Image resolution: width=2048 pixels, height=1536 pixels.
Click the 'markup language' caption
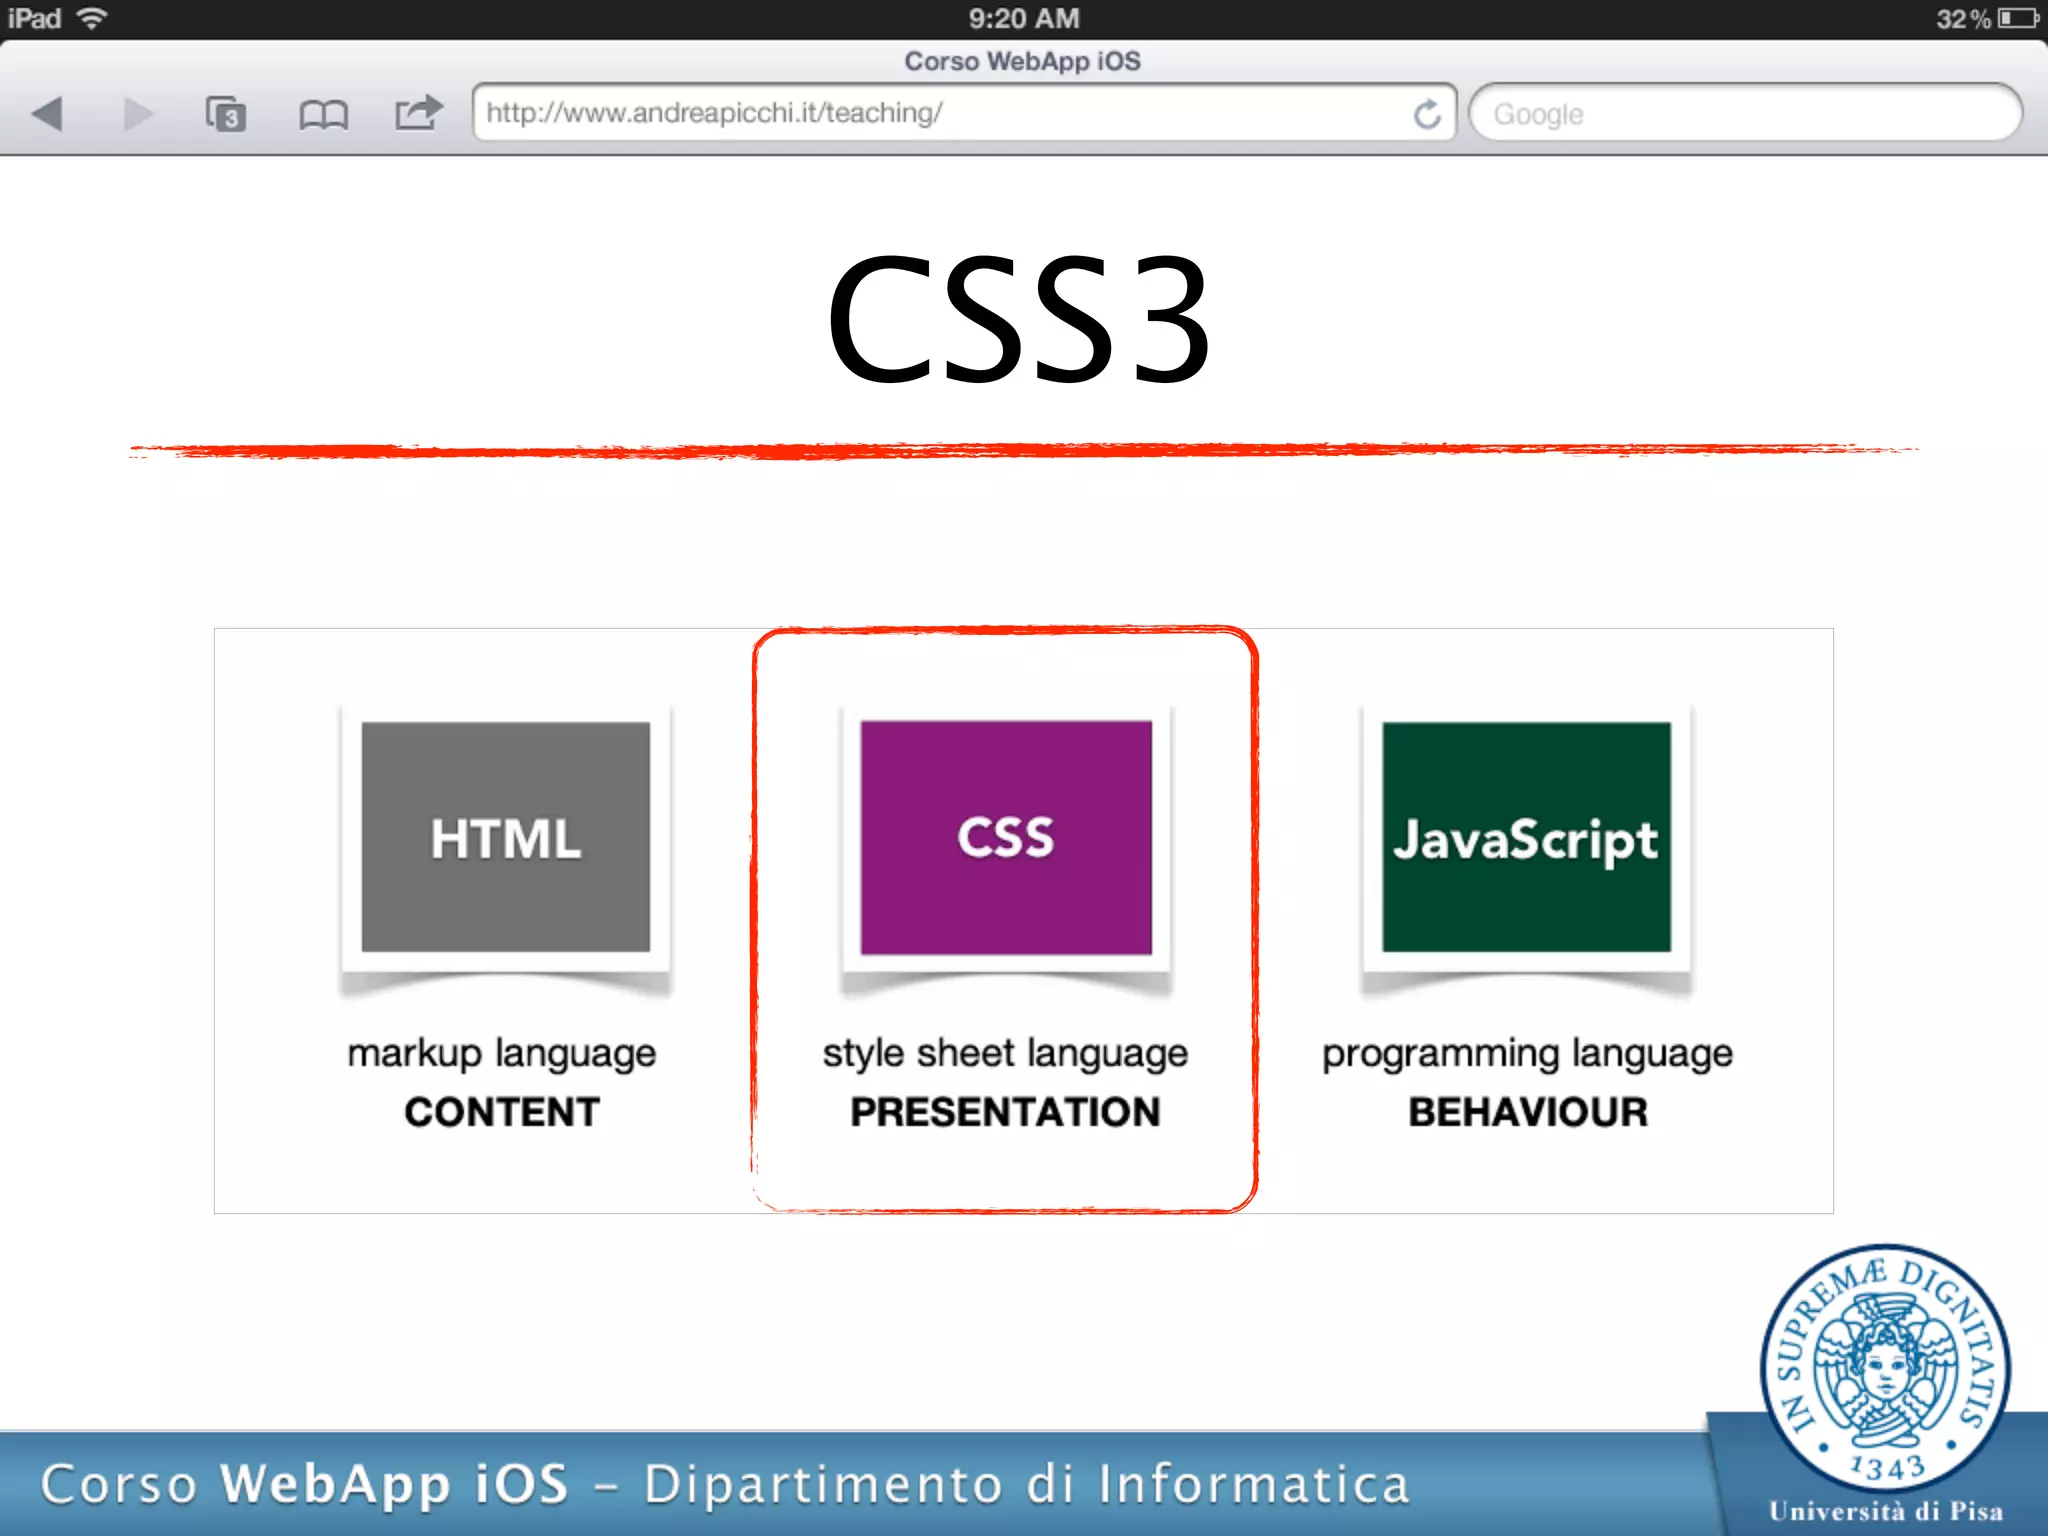tap(502, 1055)
